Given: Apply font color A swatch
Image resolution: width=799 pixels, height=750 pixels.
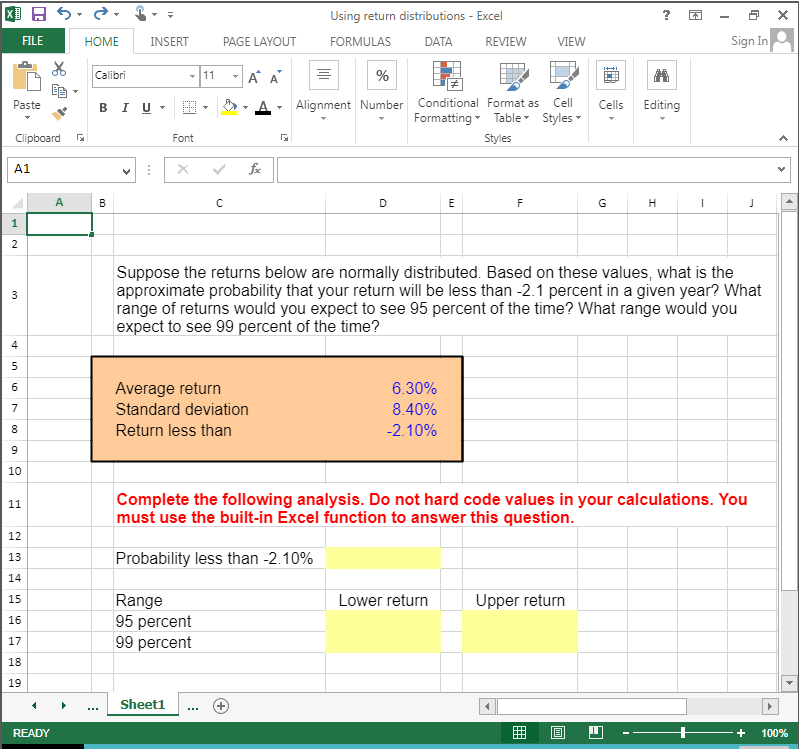Looking at the screenshot, I should pyautogui.click(x=263, y=108).
